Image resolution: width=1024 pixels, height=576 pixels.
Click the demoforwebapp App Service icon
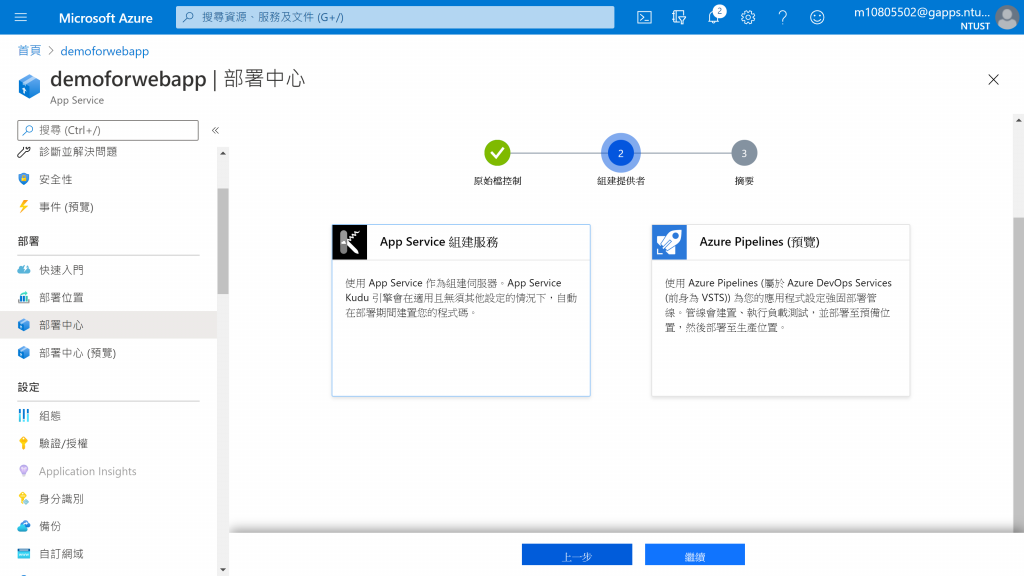[29, 86]
